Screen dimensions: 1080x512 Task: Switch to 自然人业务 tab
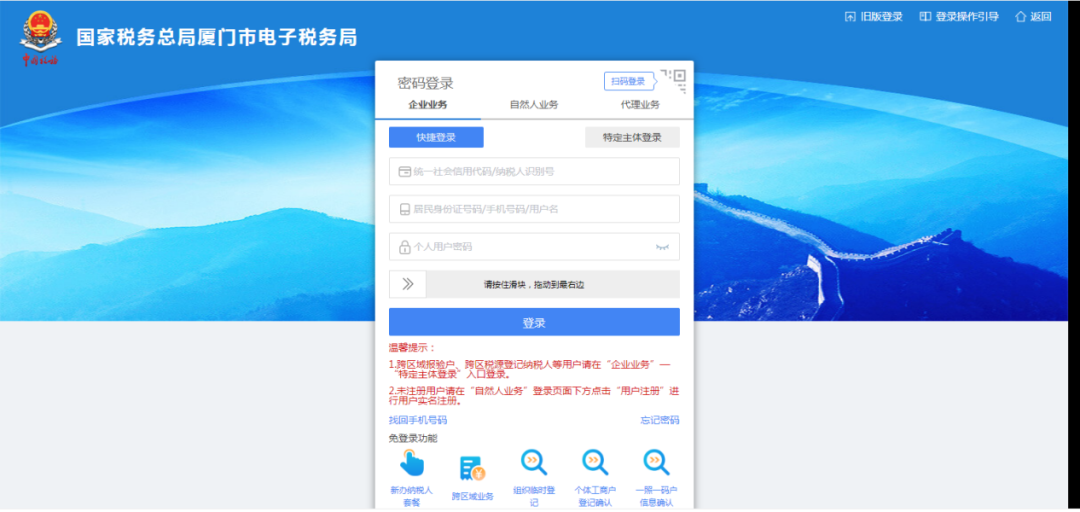click(x=534, y=105)
